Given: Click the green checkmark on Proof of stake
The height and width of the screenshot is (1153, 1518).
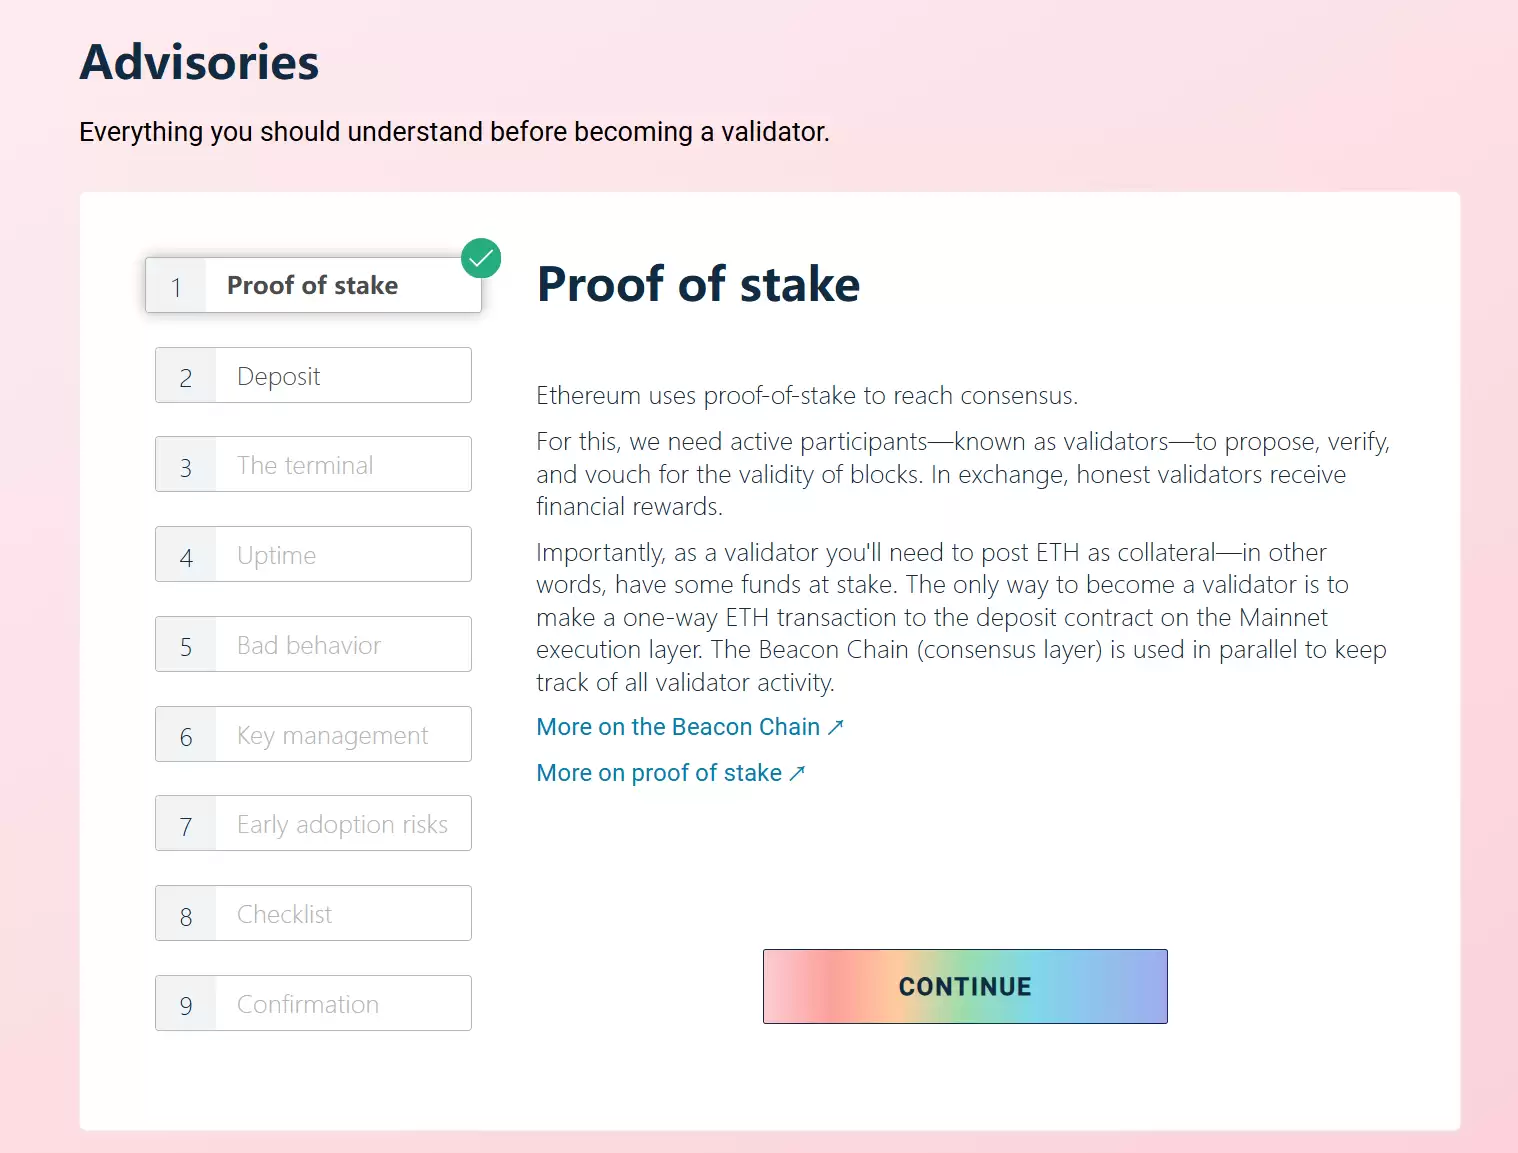Looking at the screenshot, I should 481,258.
